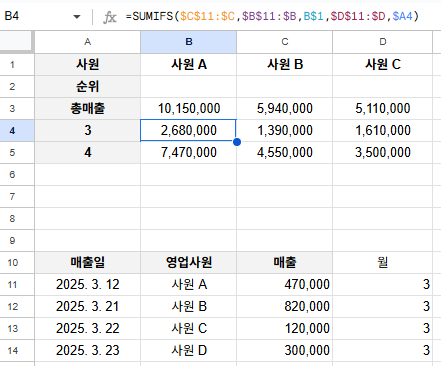Select the cell with 1,390,000
Image resolution: width=441 pixels, height=366 pixels.
coord(285,130)
